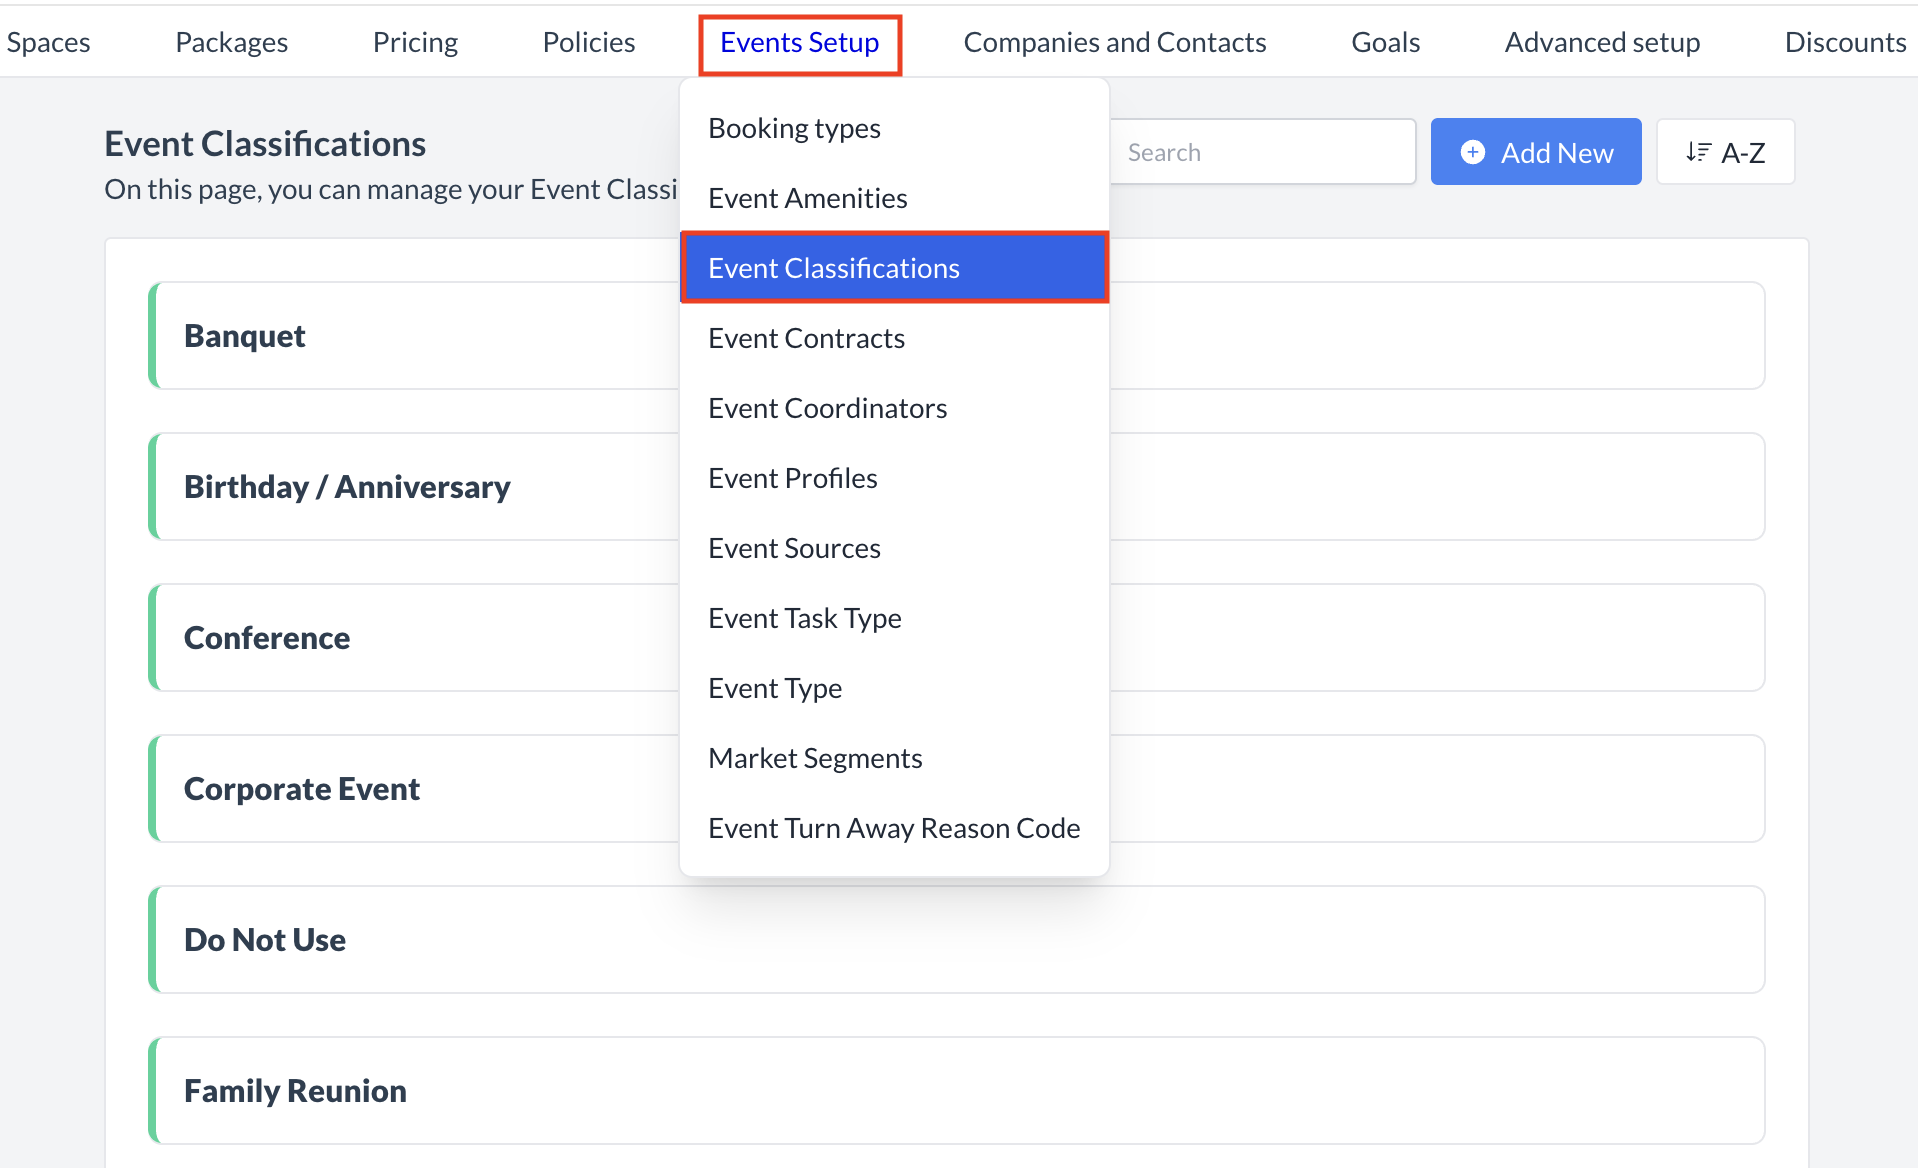This screenshot has width=1918, height=1168.
Task: Click into the Search field
Action: pyautogui.click(x=1262, y=152)
